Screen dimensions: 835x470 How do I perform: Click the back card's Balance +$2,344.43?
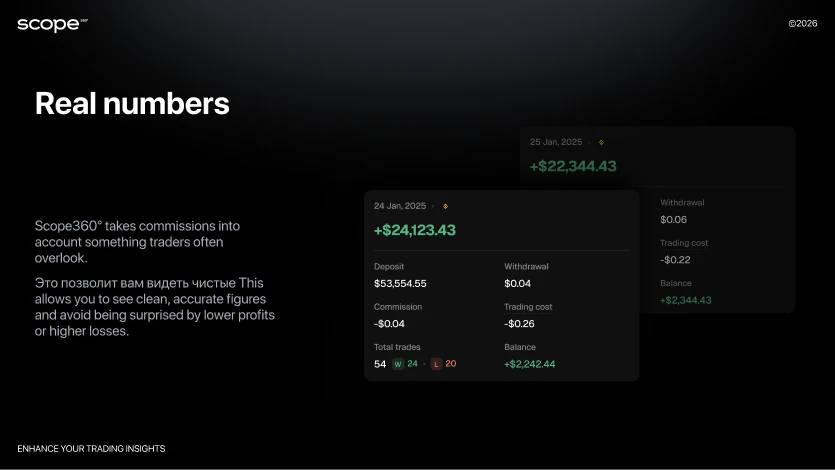(x=686, y=300)
